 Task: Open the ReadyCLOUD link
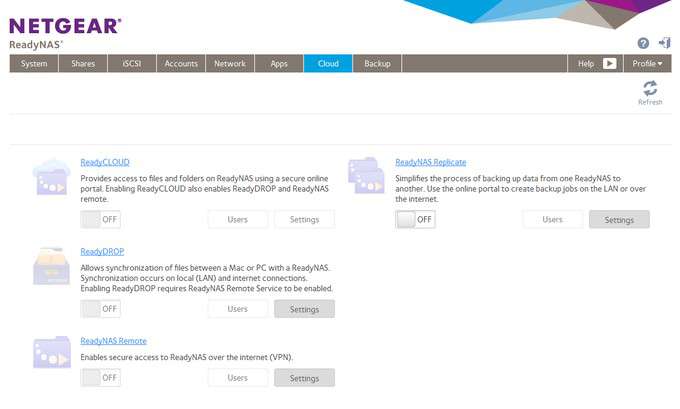[x=105, y=162]
